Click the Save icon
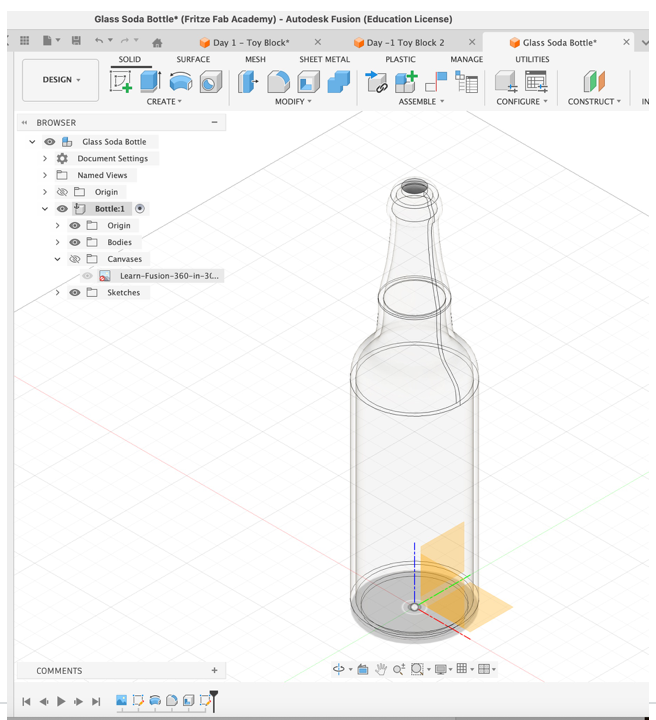The image size is (656, 720). point(76,40)
